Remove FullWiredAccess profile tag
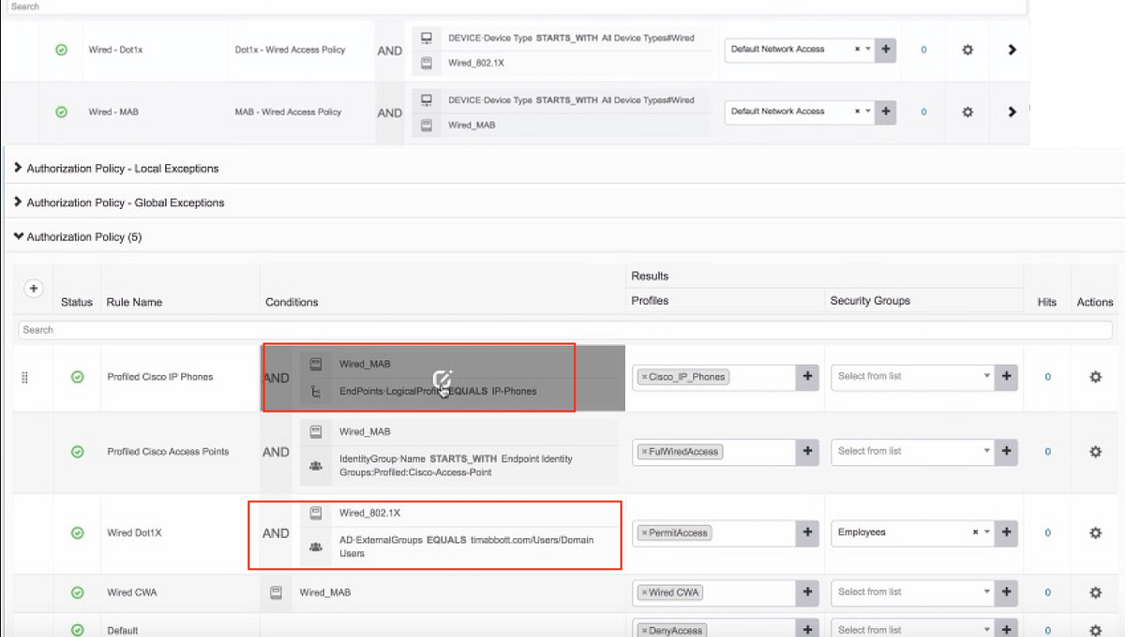Image resolution: width=1138 pixels, height=637 pixels. click(x=644, y=452)
